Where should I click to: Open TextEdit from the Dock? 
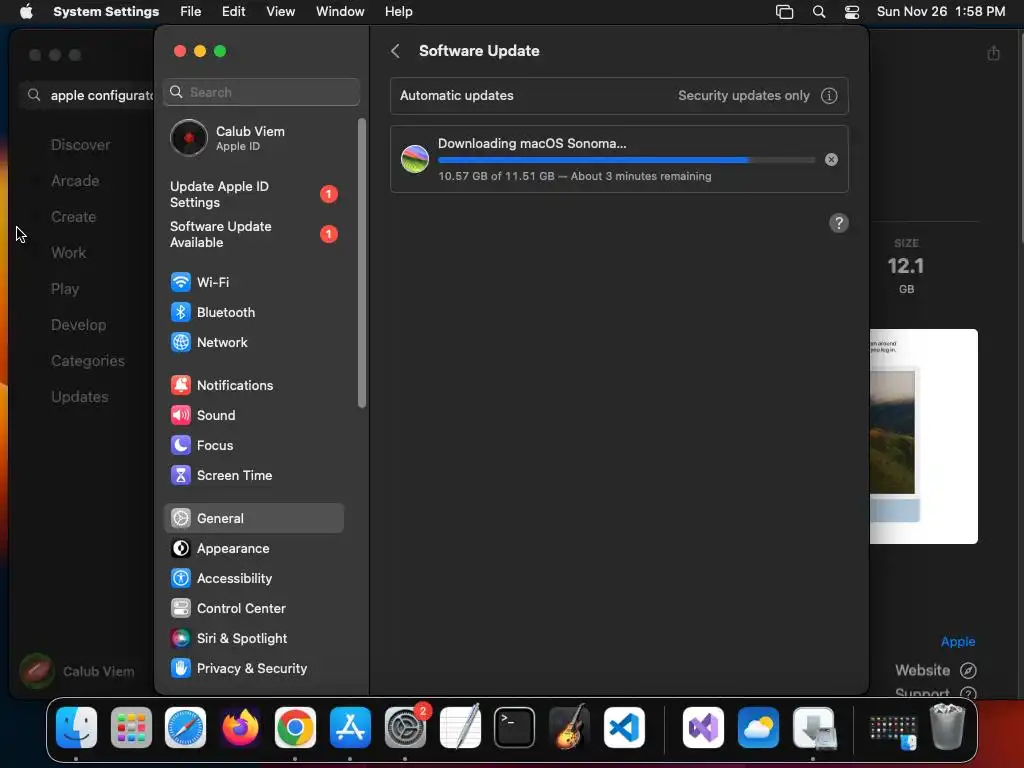460,728
